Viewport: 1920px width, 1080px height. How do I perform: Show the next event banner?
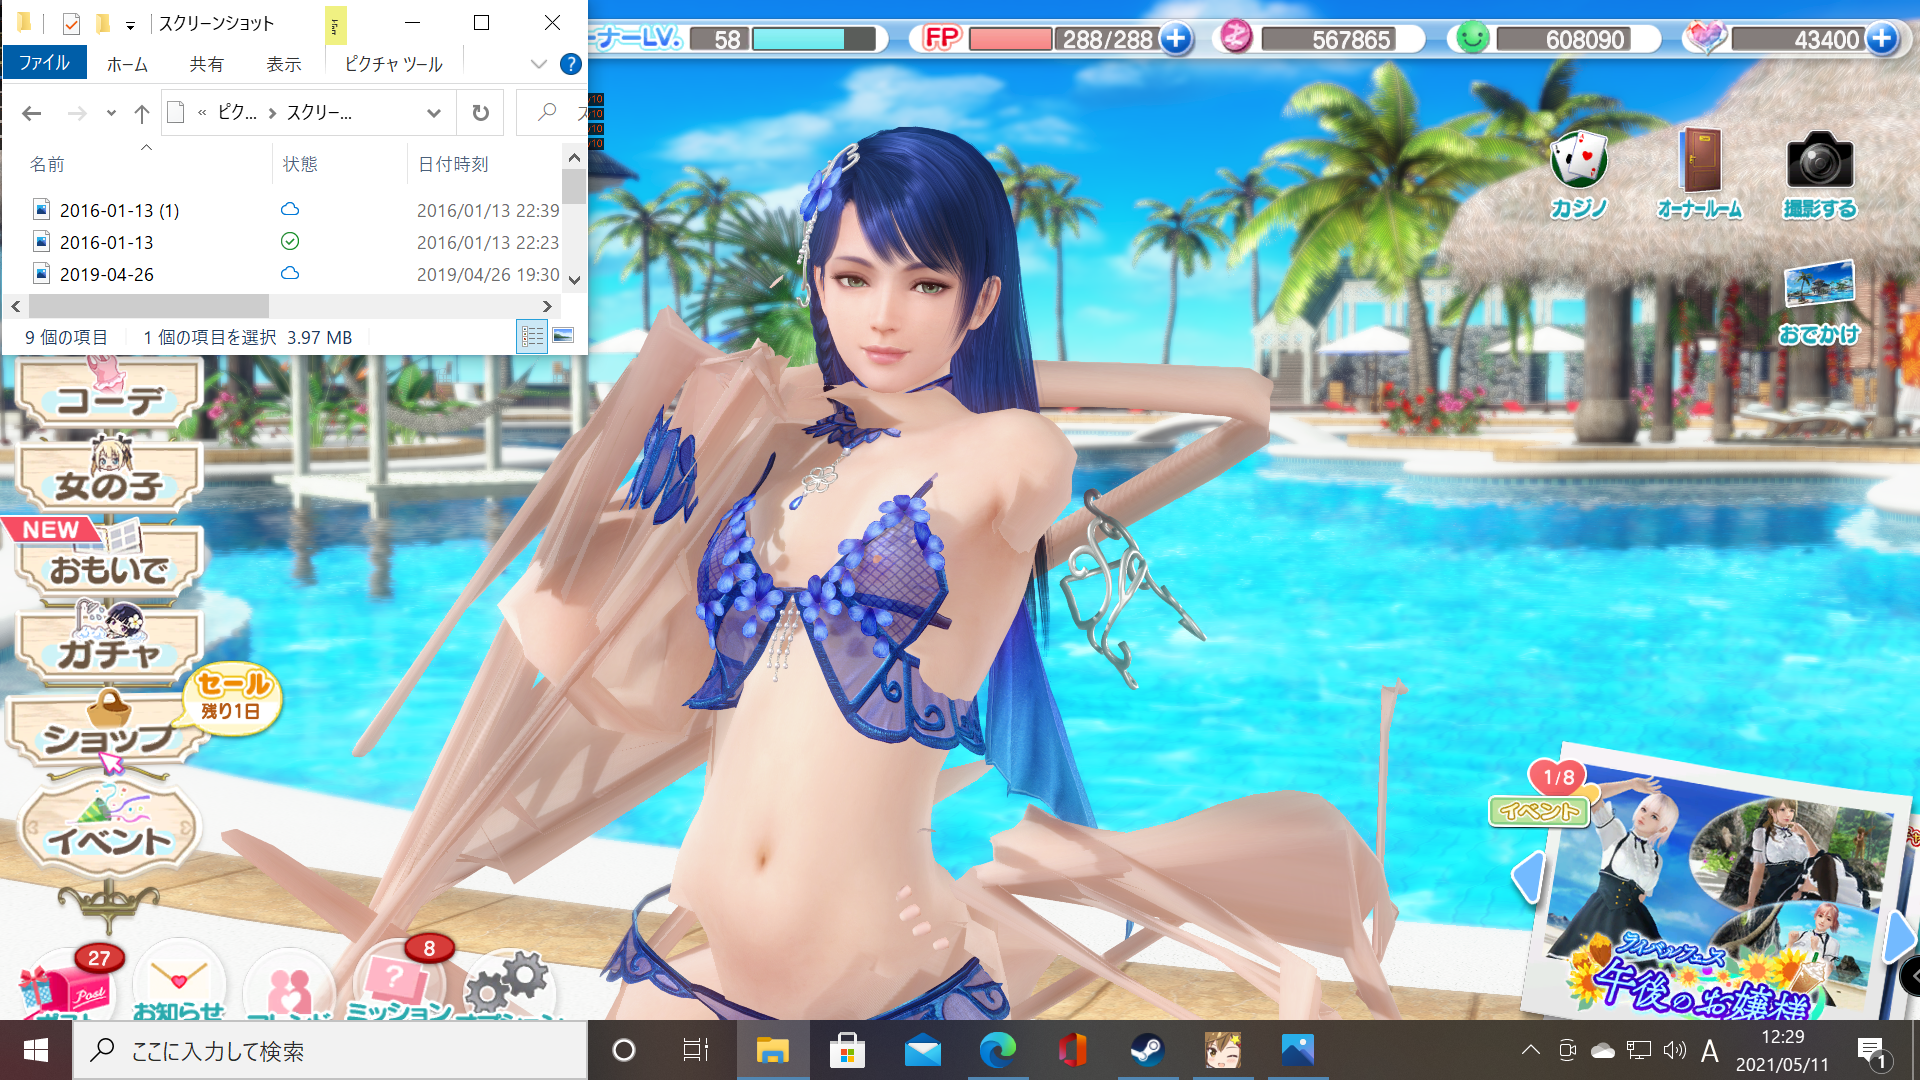1899,935
